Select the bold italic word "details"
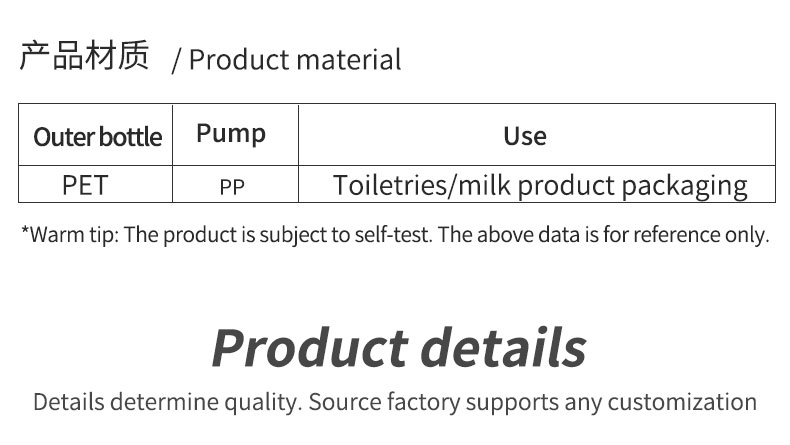The image size is (790, 445). pyautogui.click(x=503, y=347)
